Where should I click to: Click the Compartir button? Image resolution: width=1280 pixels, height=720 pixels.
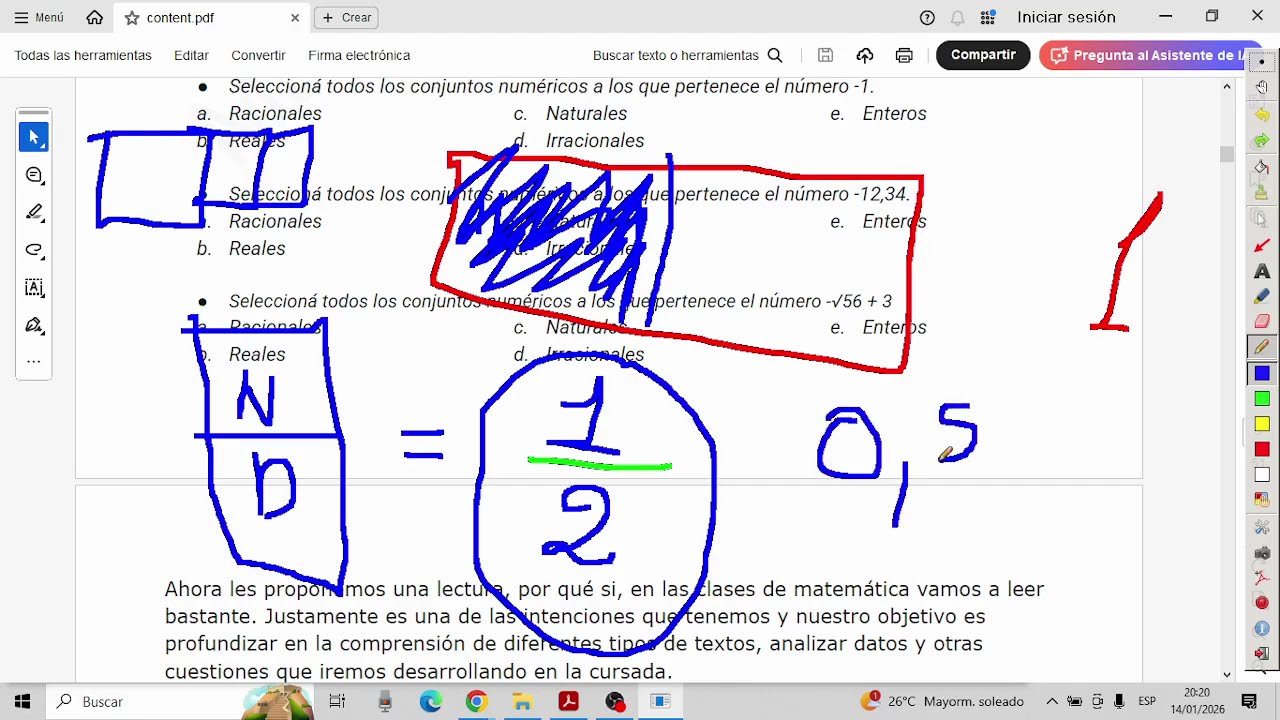(983, 55)
